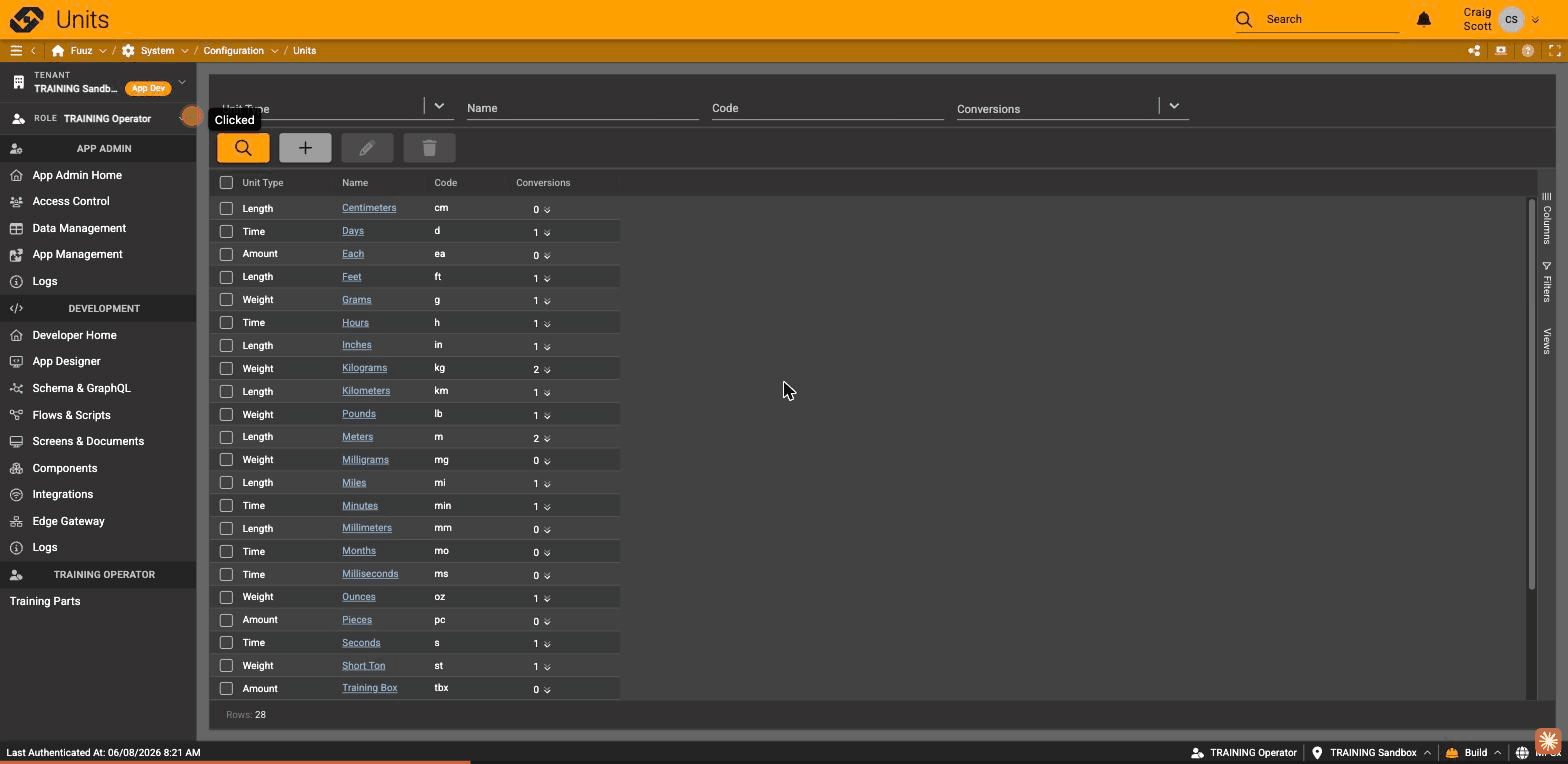Check the Kilograms row checkbox
The width and height of the screenshot is (1568, 764).
[226, 368]
